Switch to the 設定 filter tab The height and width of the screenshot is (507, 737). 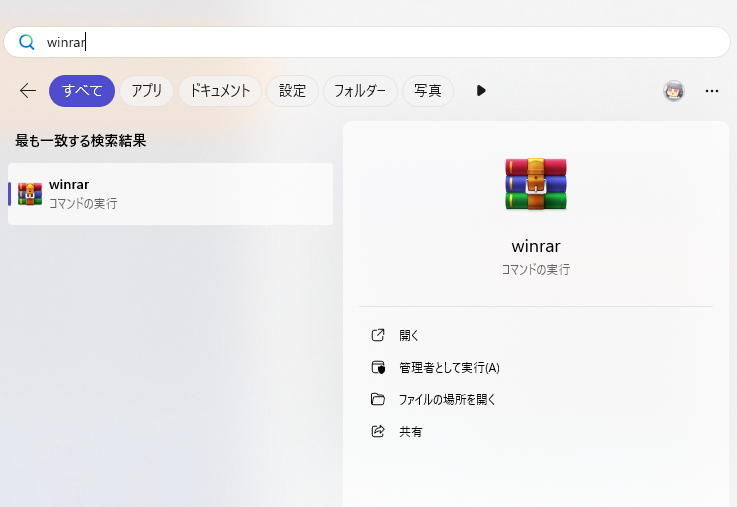point(292,91)
